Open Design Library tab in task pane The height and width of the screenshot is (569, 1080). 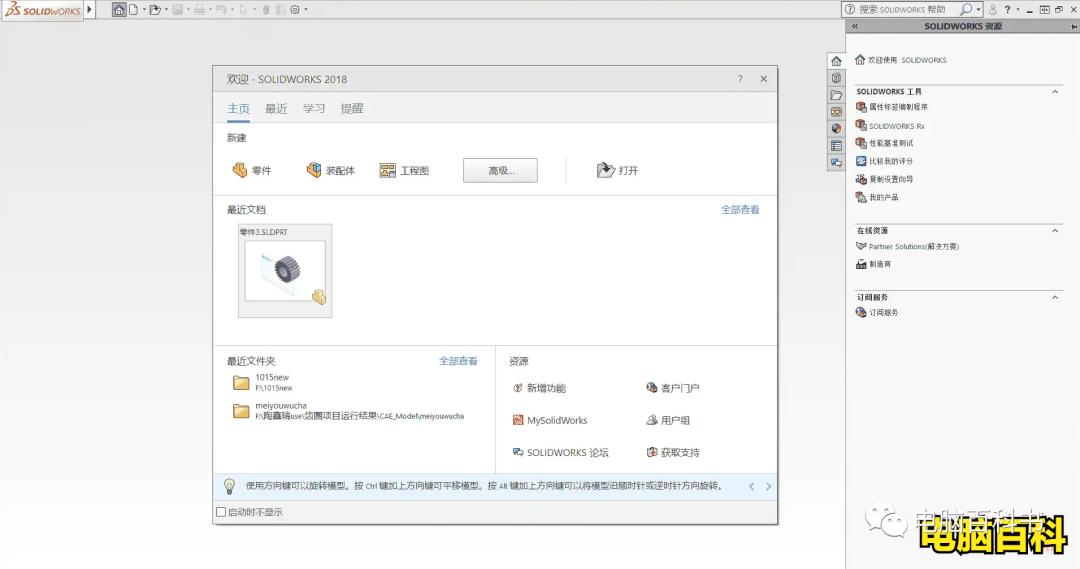[836, 78]
